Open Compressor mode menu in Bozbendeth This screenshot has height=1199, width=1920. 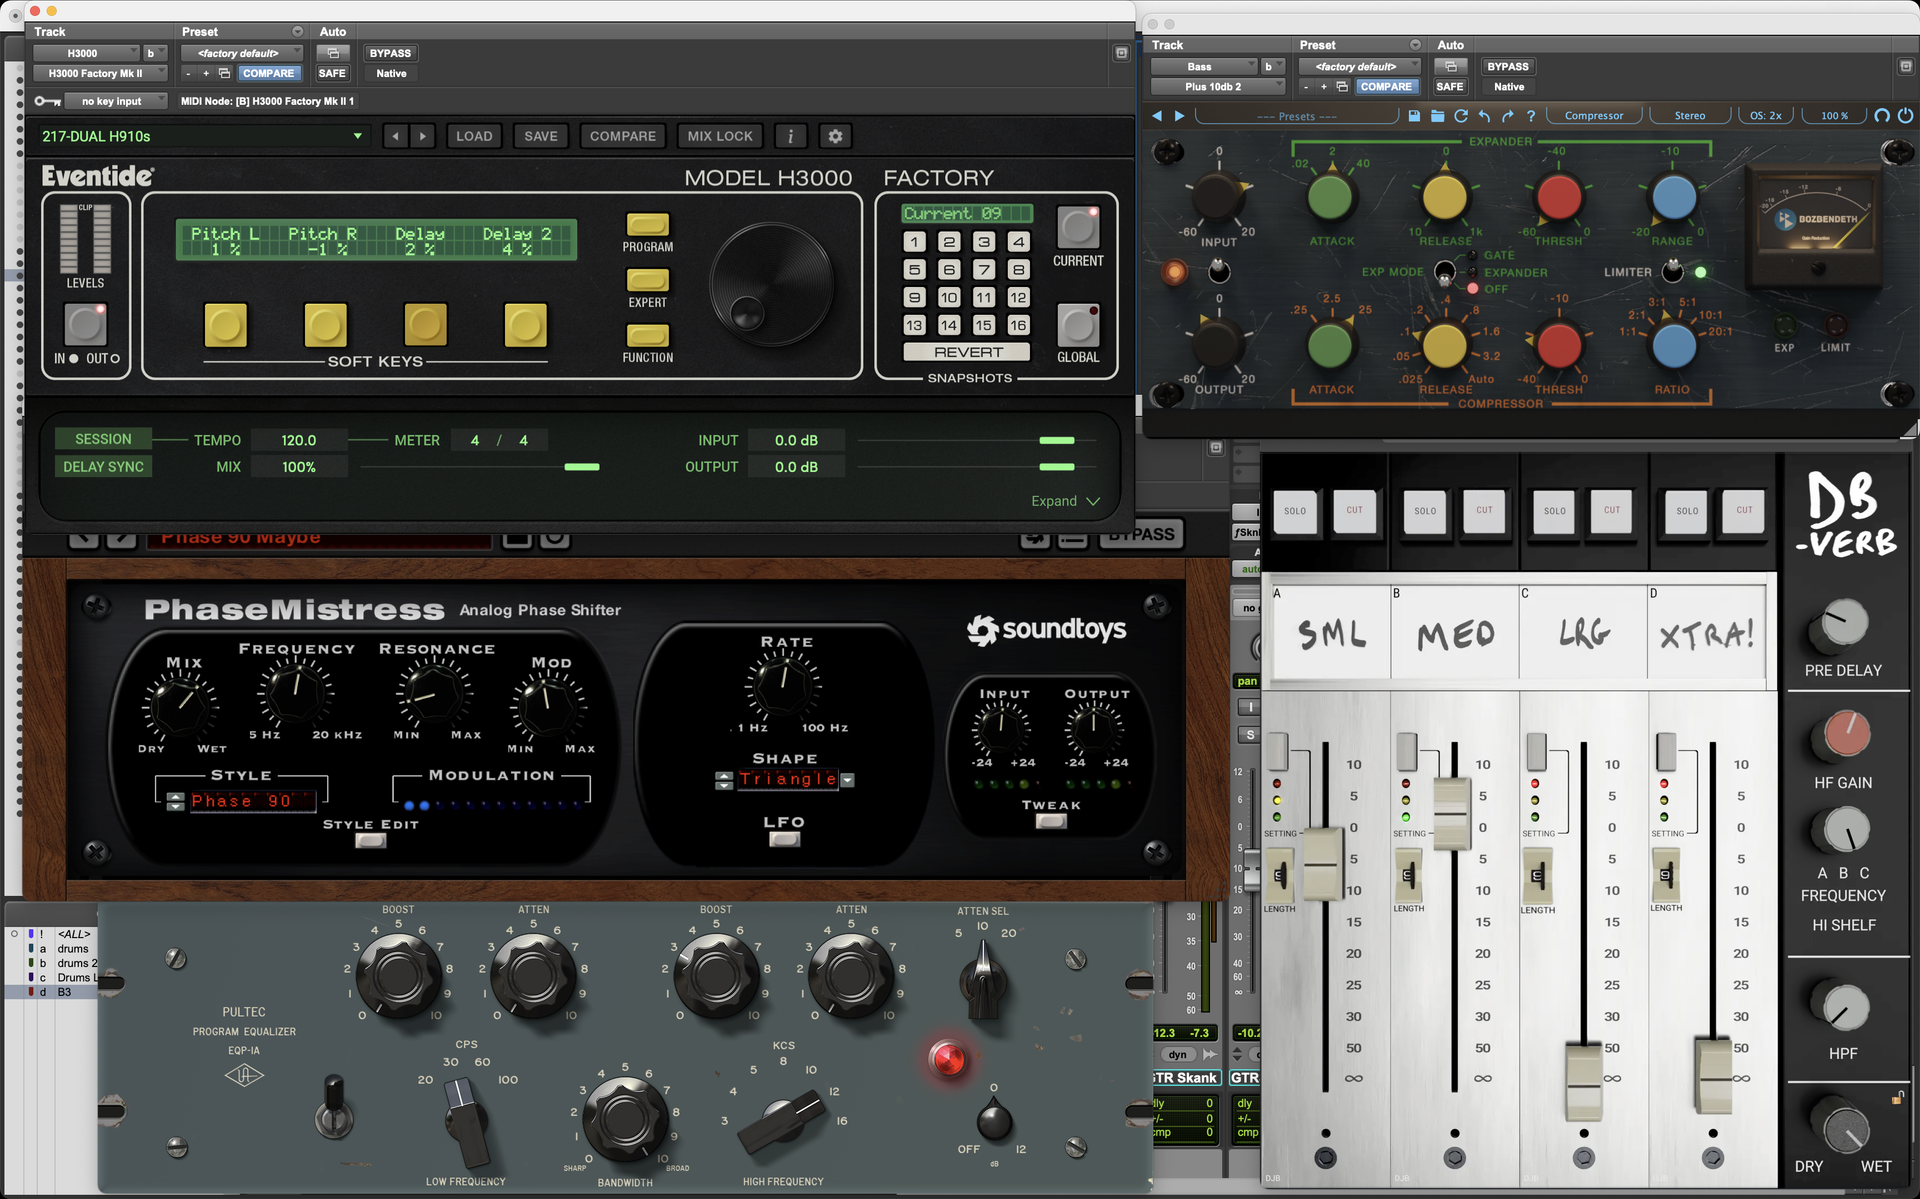(x=1594, y=116)
